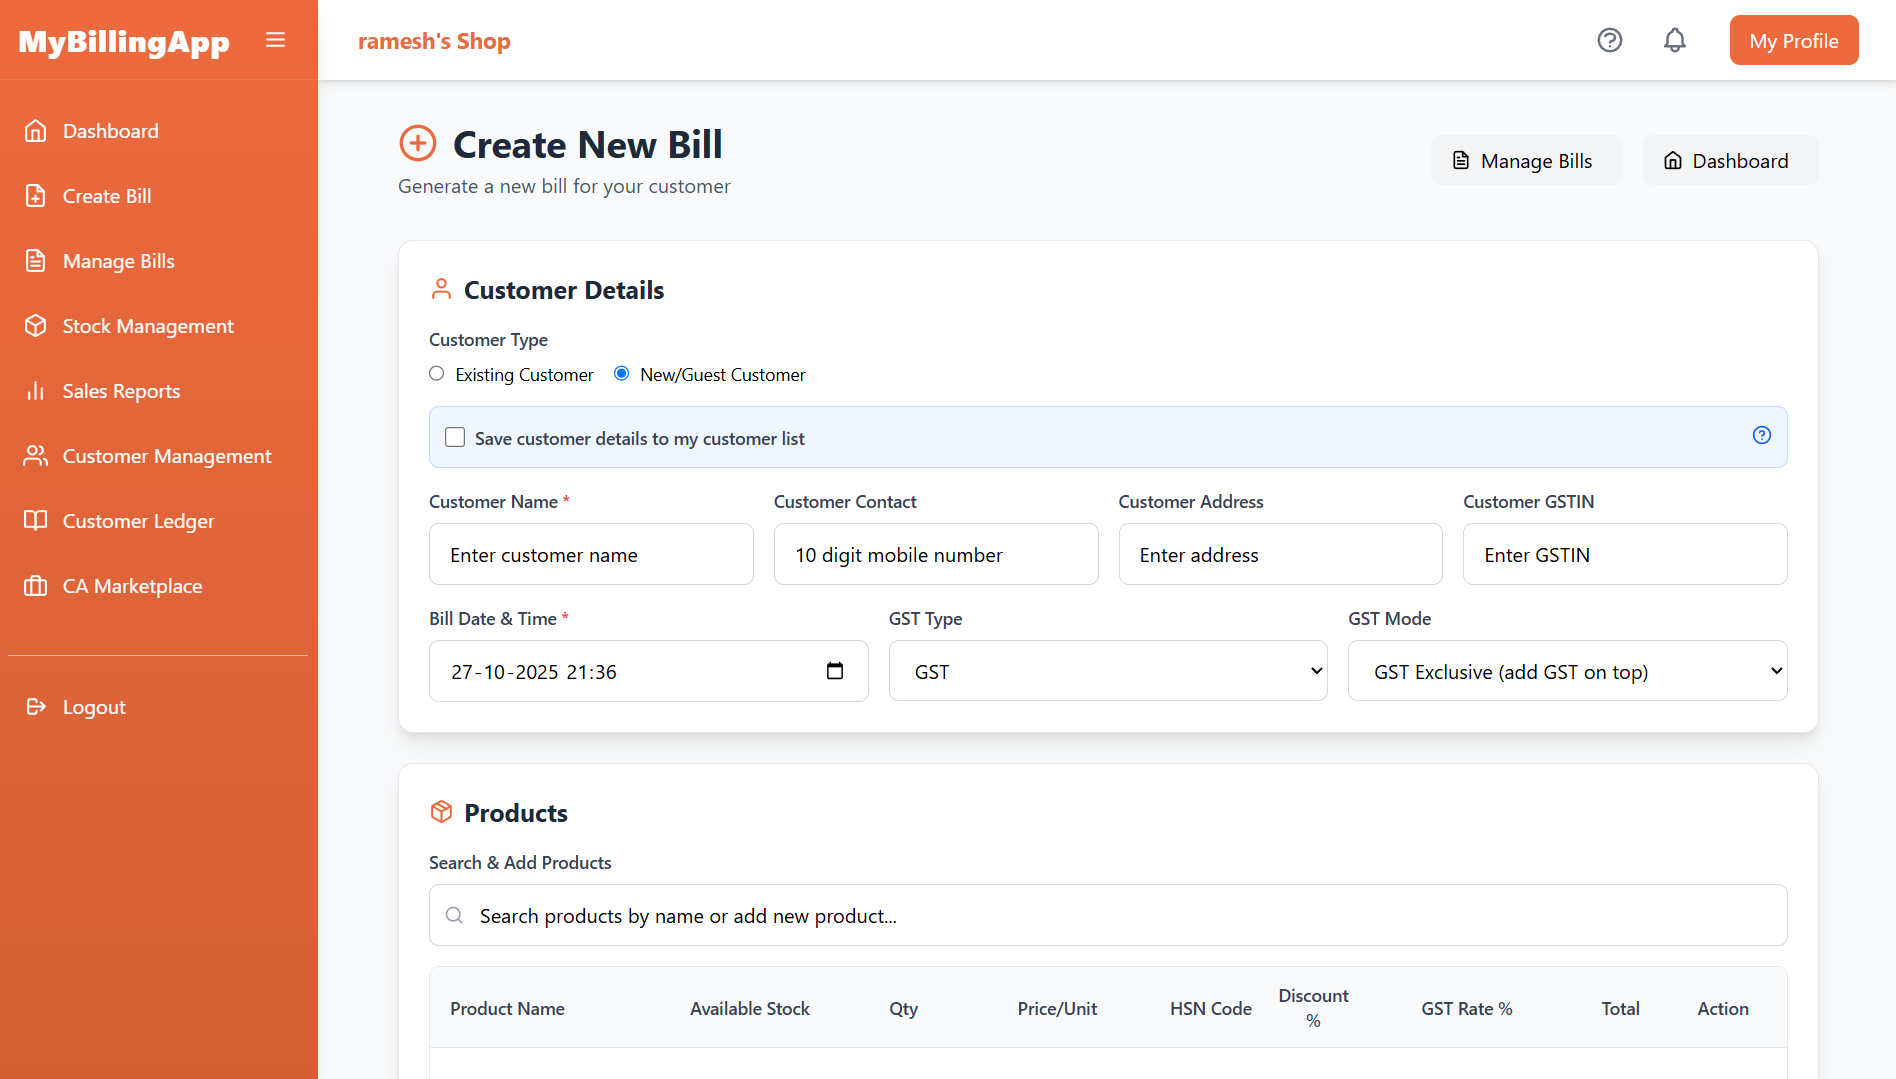Open the Bill Date calendar picker
1896x1079 pixels.
click(835, 671)
